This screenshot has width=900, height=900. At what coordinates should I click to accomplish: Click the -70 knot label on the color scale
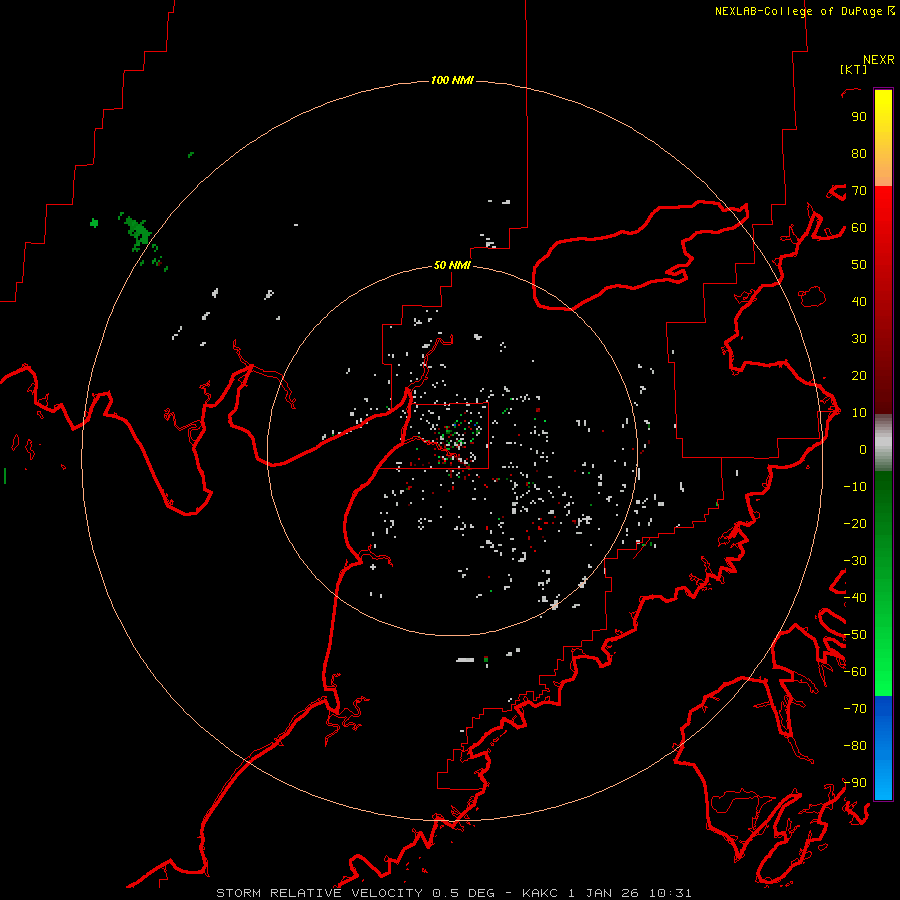click(x=855, y=709)
